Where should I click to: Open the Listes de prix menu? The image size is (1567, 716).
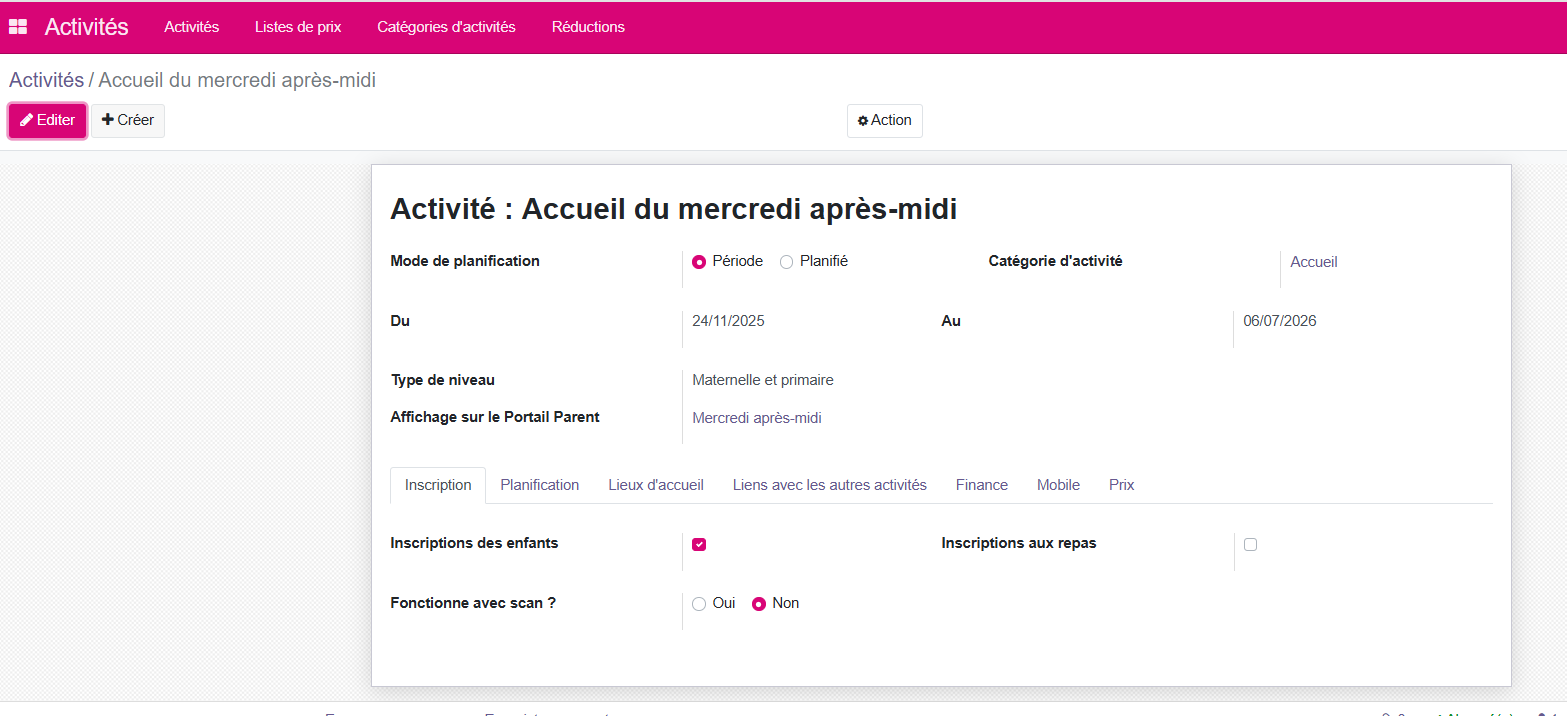pos(297,27)
